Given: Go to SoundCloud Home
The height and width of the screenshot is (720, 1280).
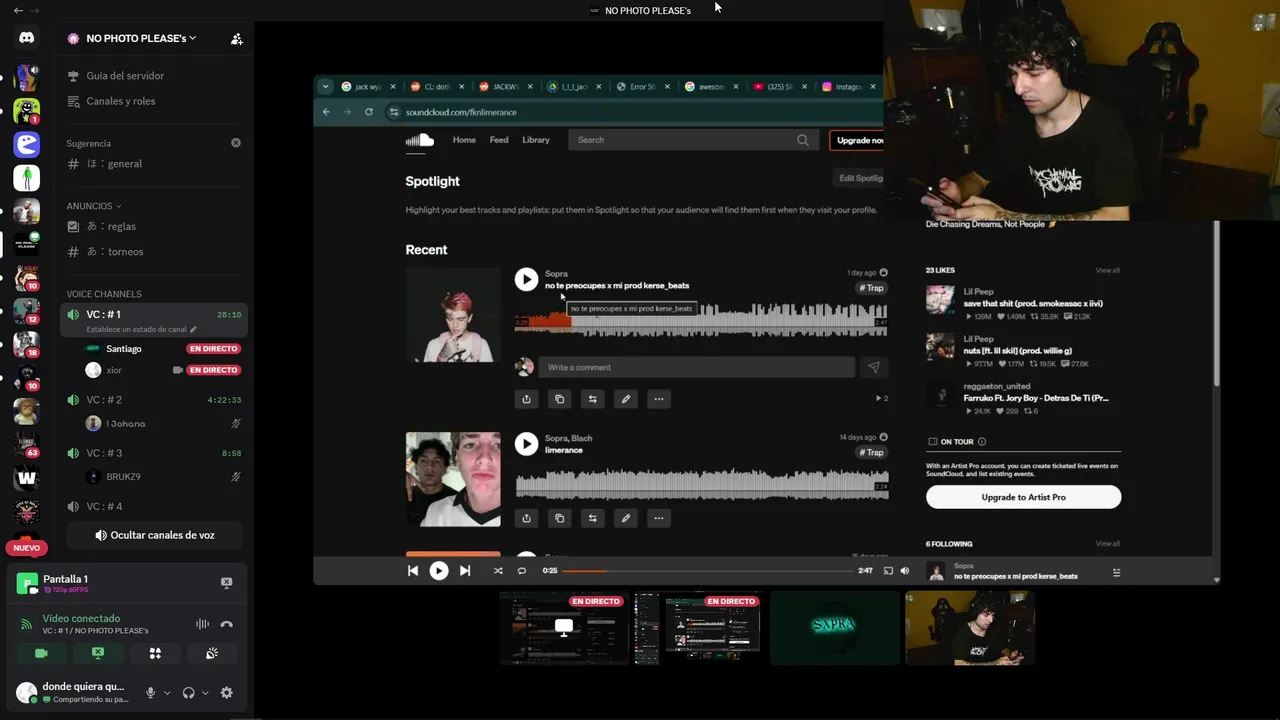Looking at the screenshot, I should click(464, 140).
